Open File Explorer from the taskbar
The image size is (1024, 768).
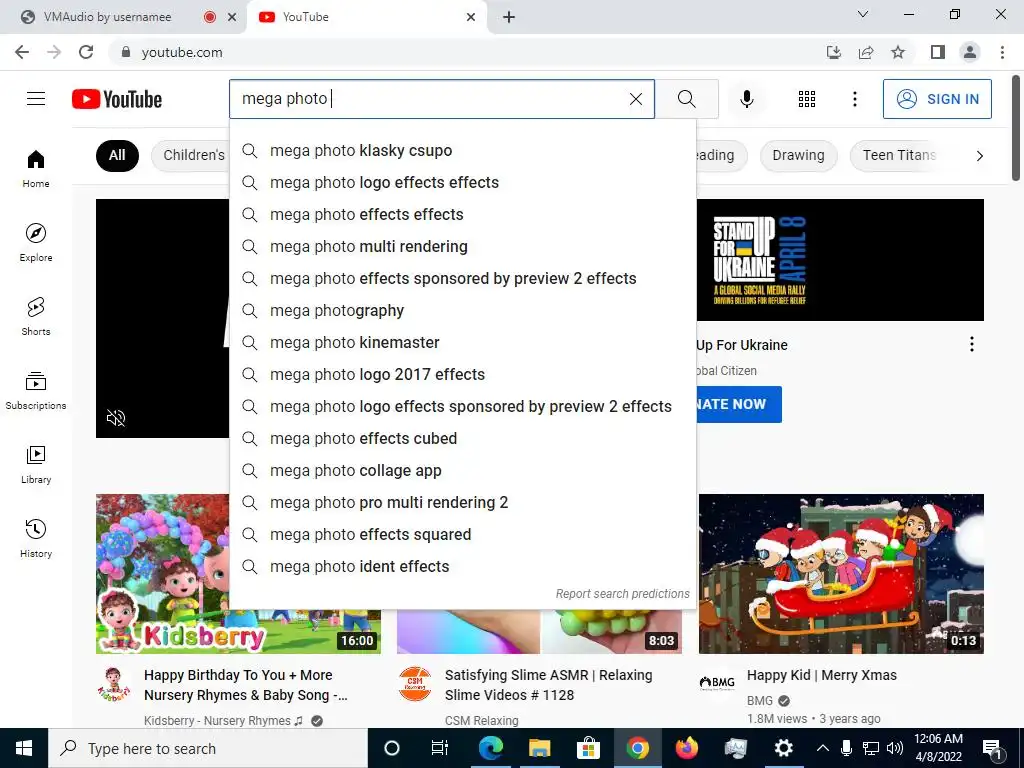(x=539, y=748)
